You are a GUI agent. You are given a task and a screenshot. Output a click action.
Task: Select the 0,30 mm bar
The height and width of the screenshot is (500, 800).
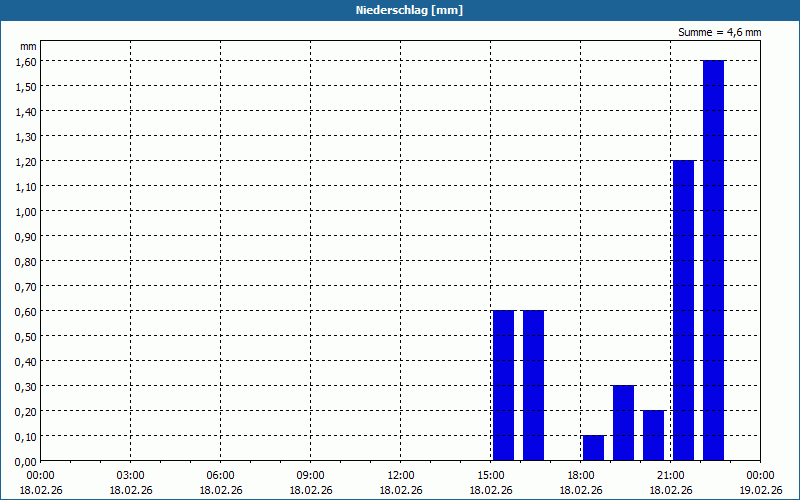623,423
